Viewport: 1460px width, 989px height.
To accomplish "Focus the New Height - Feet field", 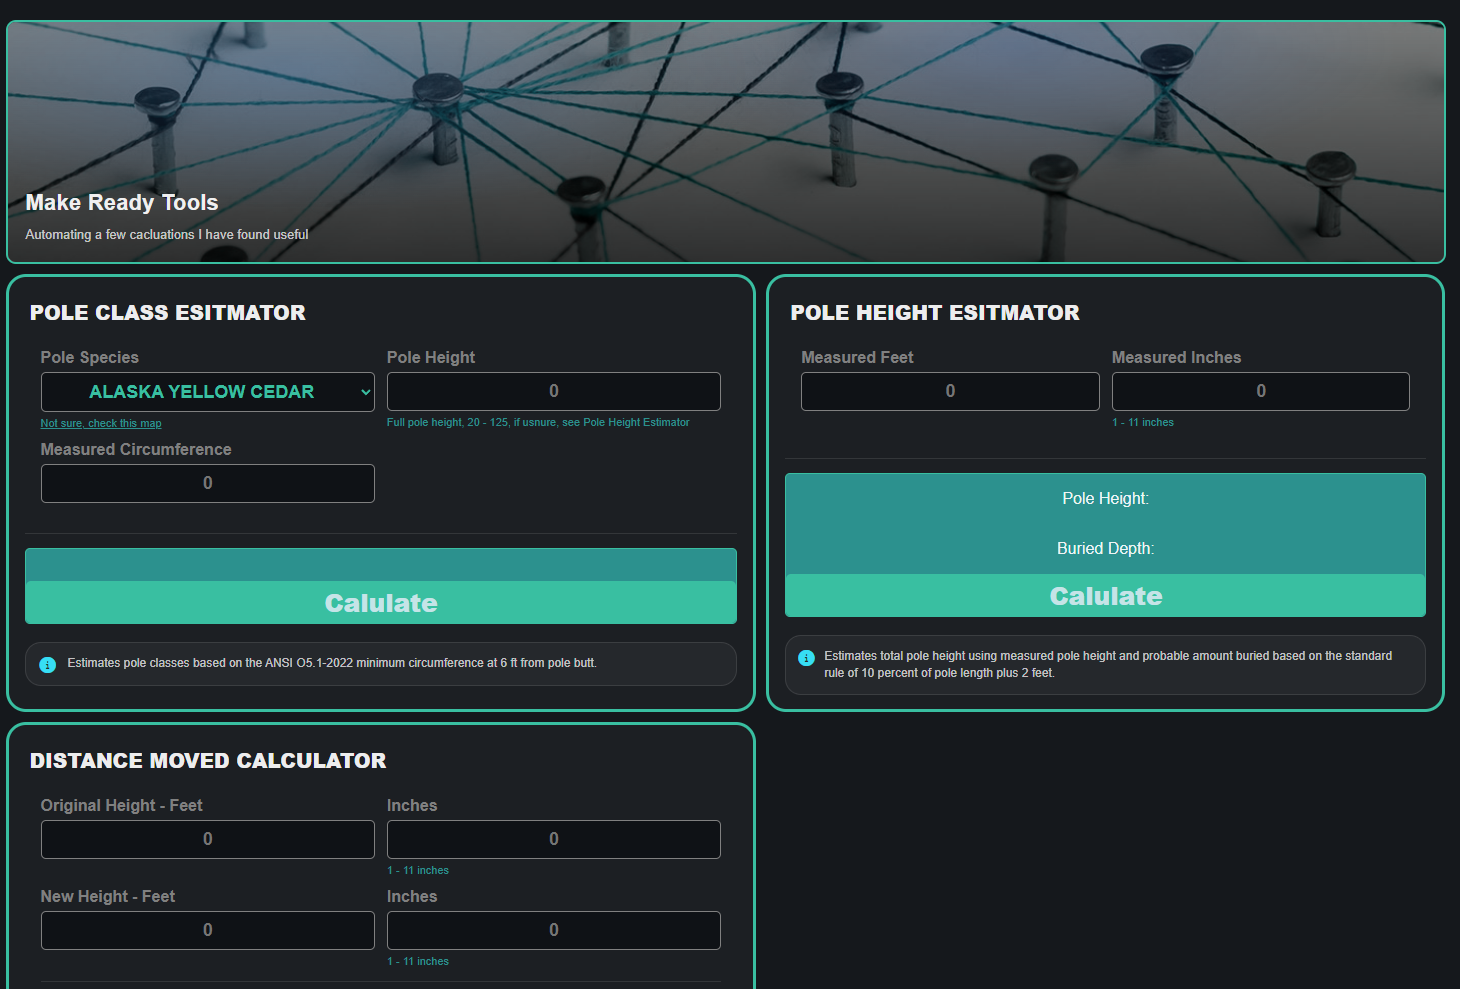I will pyautogui.click(x=207, y=931).
